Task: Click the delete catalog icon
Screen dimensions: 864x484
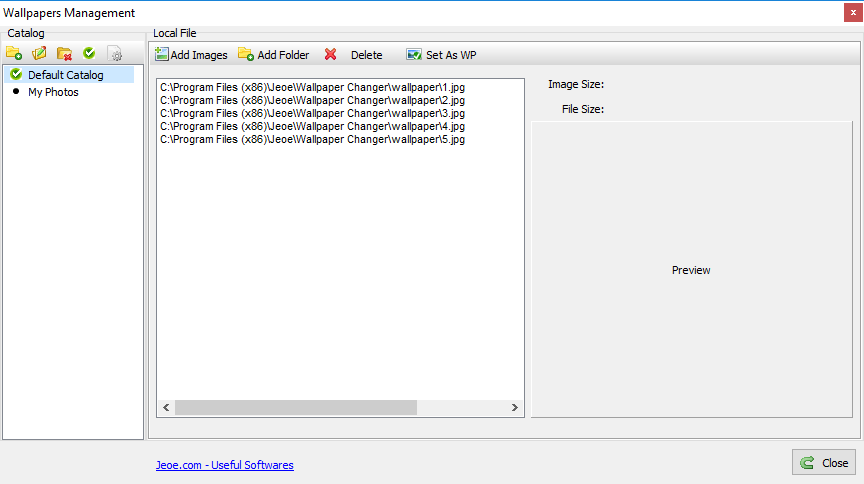Action: pyautogui.click(x=64, y=53)
